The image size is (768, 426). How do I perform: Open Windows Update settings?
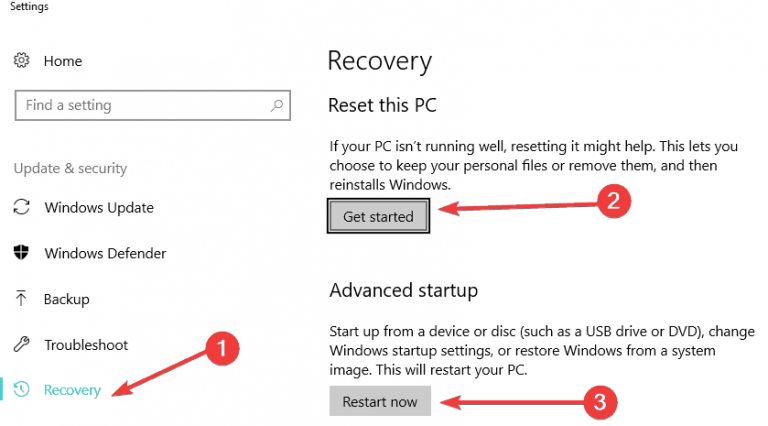point(99,208)
